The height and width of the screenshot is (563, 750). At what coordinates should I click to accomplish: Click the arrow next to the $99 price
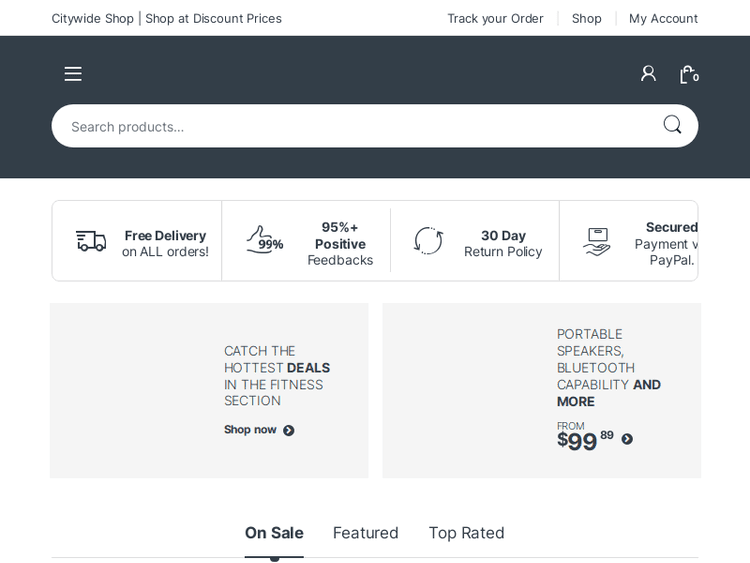tap(627, 439)
